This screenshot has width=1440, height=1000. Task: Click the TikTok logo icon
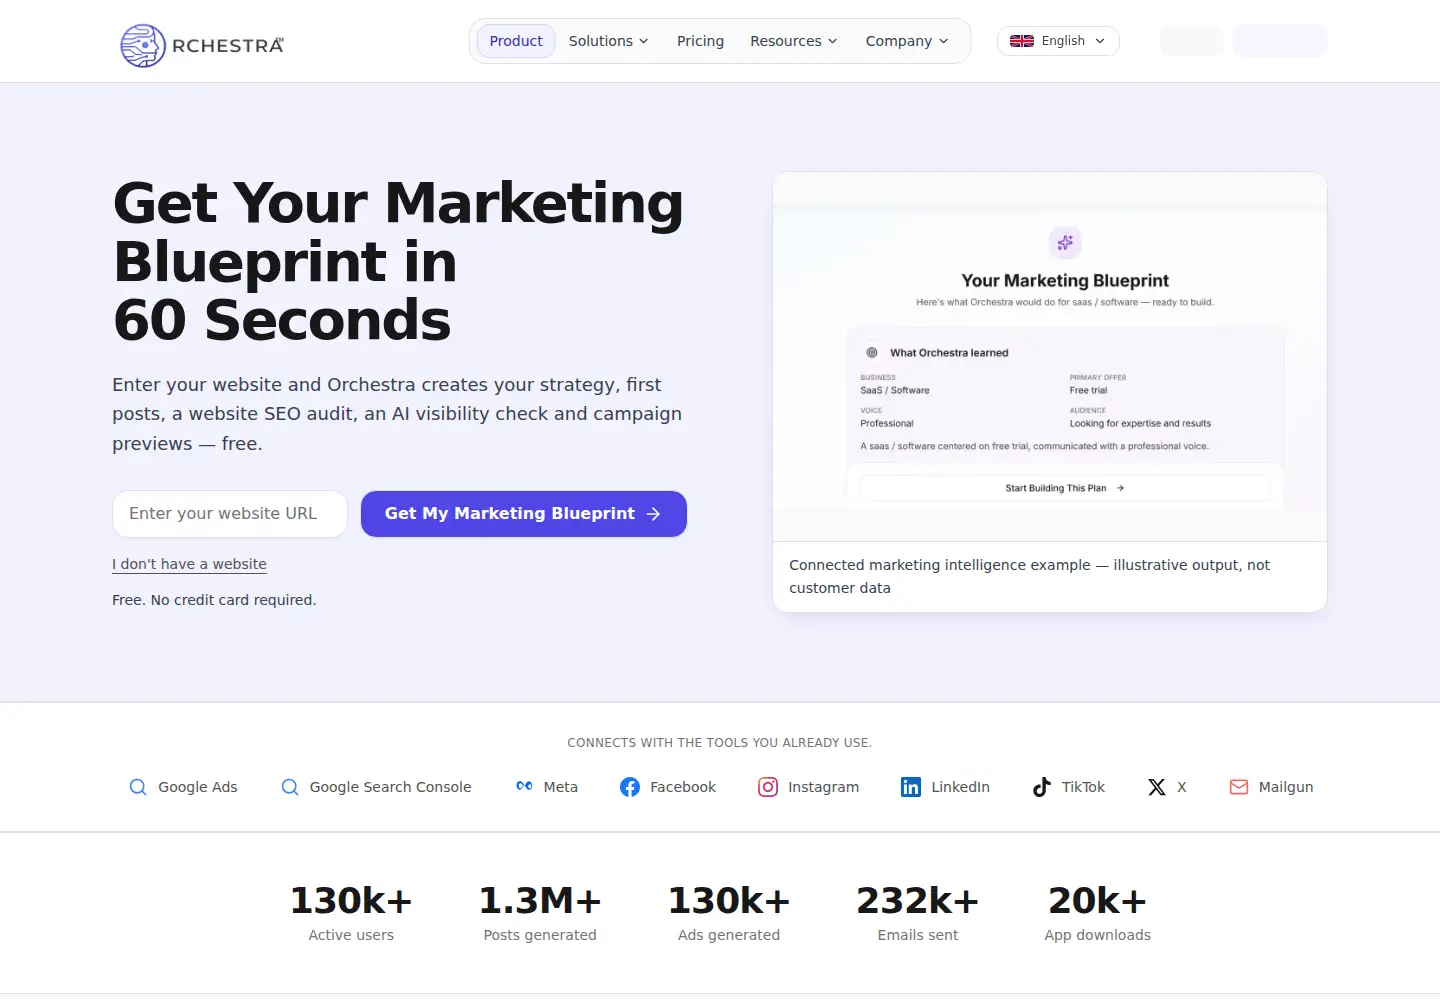[x=1042, y=787]
